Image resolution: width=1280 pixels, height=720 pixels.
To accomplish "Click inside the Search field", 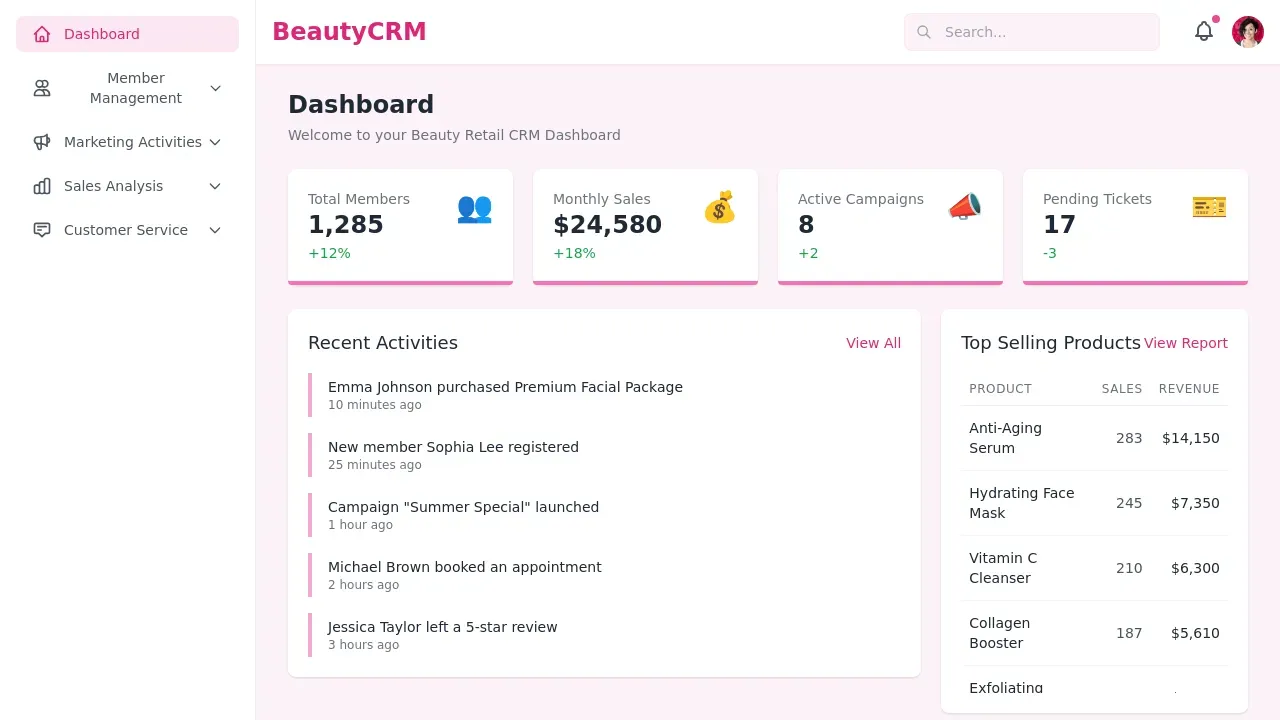I will [1010, 32].
